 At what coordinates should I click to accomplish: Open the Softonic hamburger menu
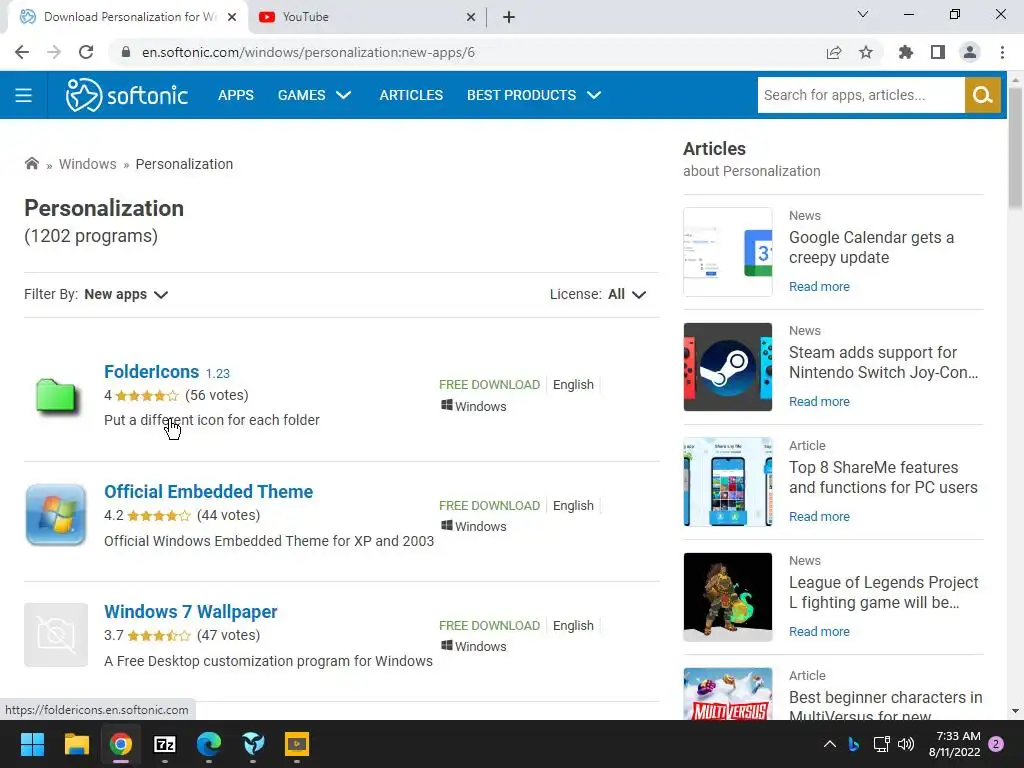[x=24, y=95]
